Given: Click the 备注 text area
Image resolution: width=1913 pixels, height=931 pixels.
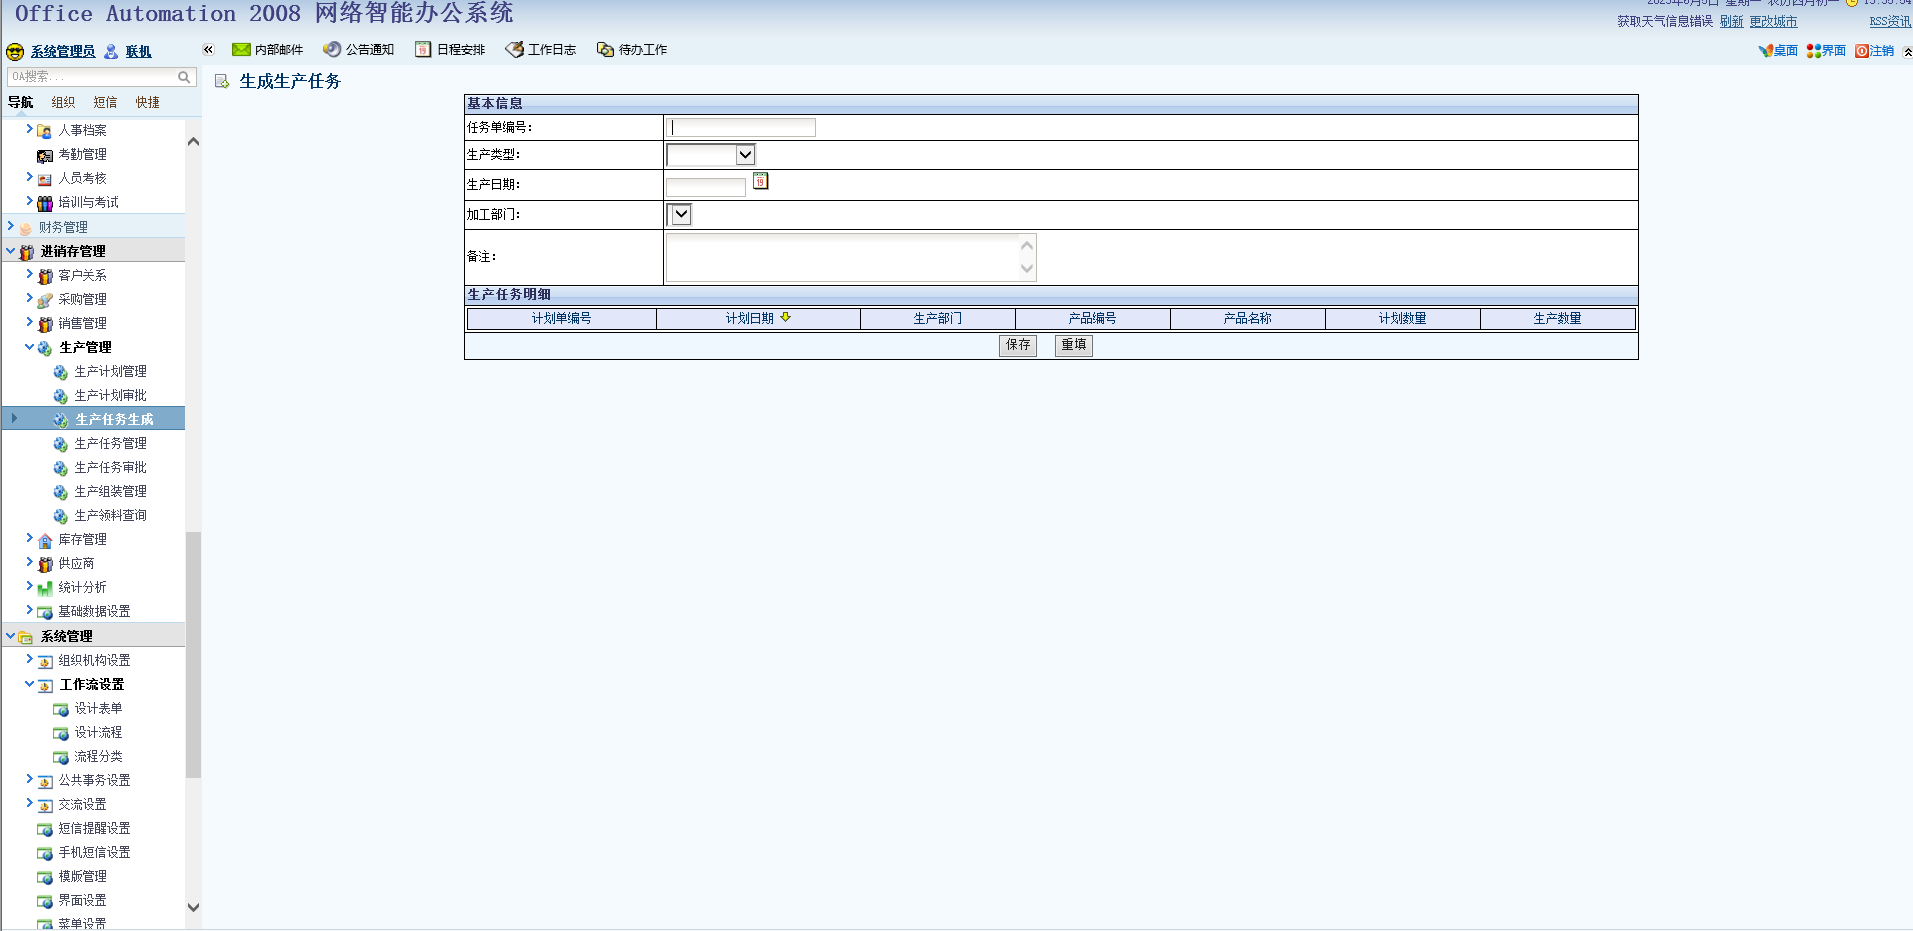Looking at the screenshot, I should click(x=851, y=258).
